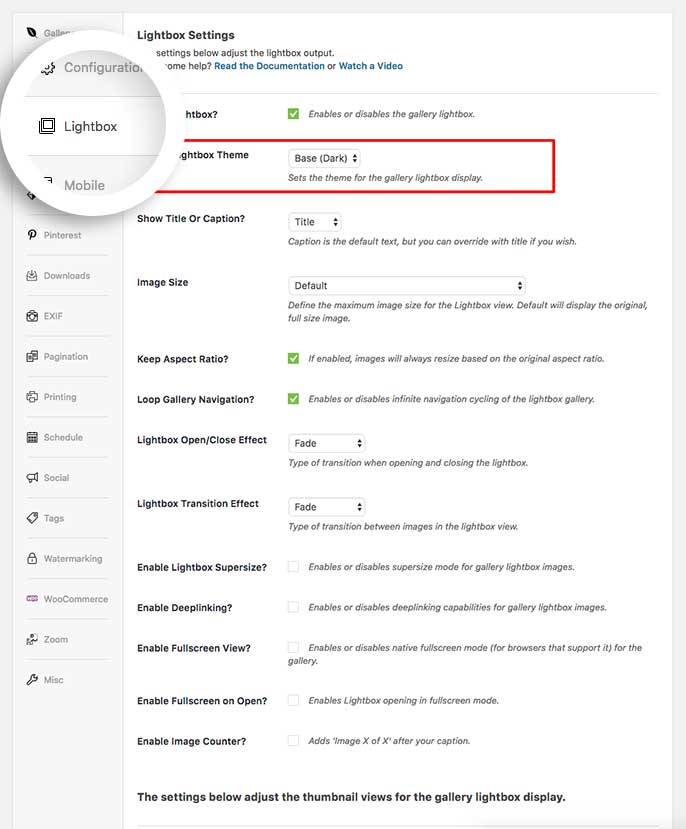This screenshot has height=829, width=686.
Task: Expand the Image Size Default dropdown
Action: [407, 286]
